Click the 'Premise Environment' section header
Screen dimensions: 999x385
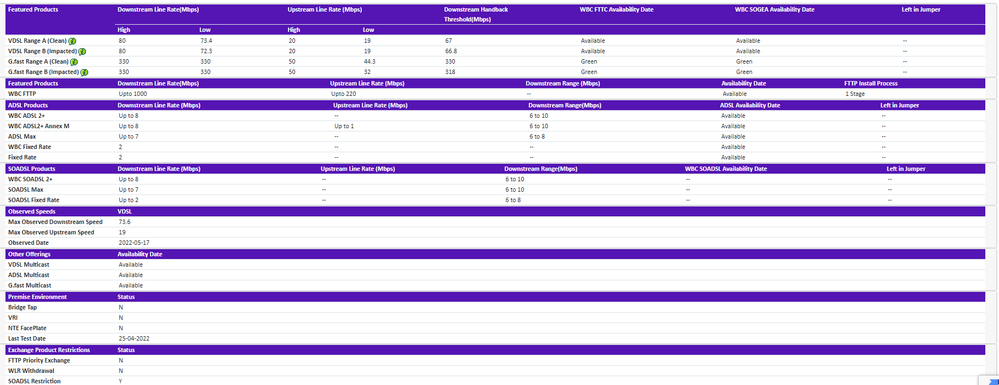pos(37,296)
